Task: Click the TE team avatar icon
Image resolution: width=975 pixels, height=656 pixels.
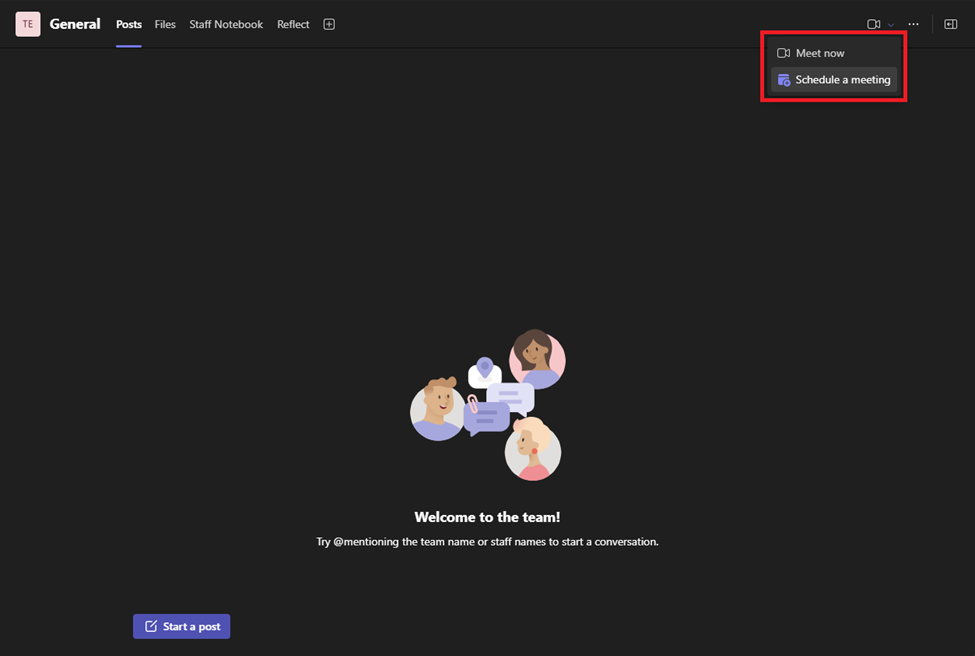Action: pyautogui.click(x=28, y=24)
